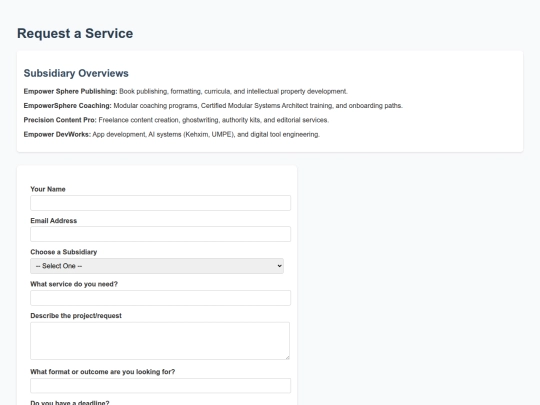540x405 pixels.
Task: Grab the textarea resize handle corner
Action: (x=287, y=357)
